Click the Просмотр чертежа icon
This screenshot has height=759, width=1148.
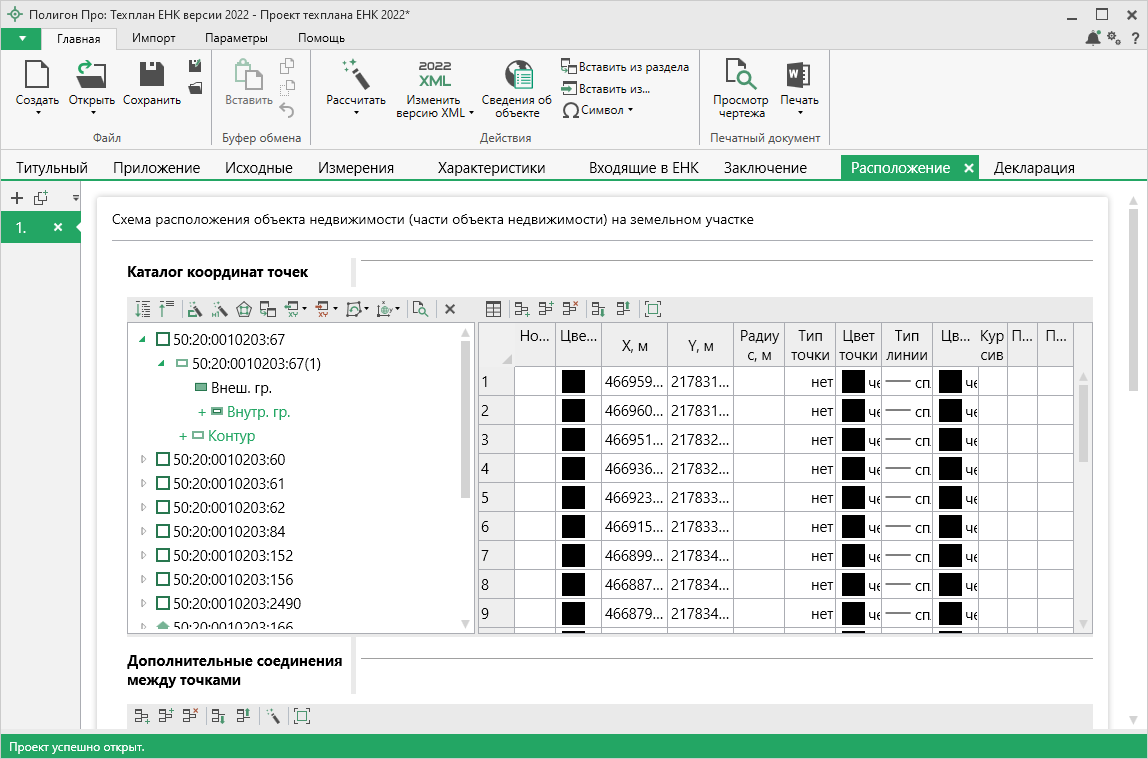[740, 75]
